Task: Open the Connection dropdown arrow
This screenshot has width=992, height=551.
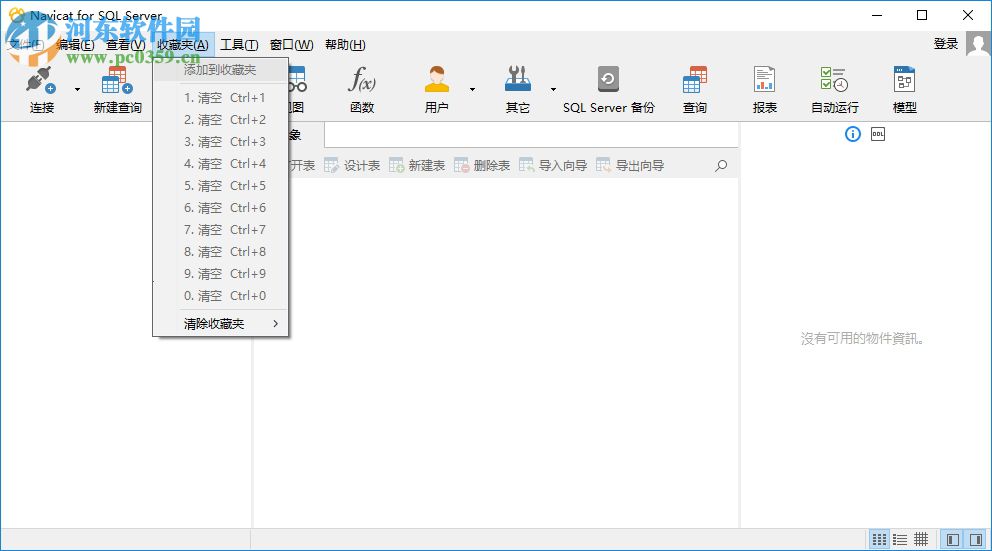Action: (x=77, y=90)
